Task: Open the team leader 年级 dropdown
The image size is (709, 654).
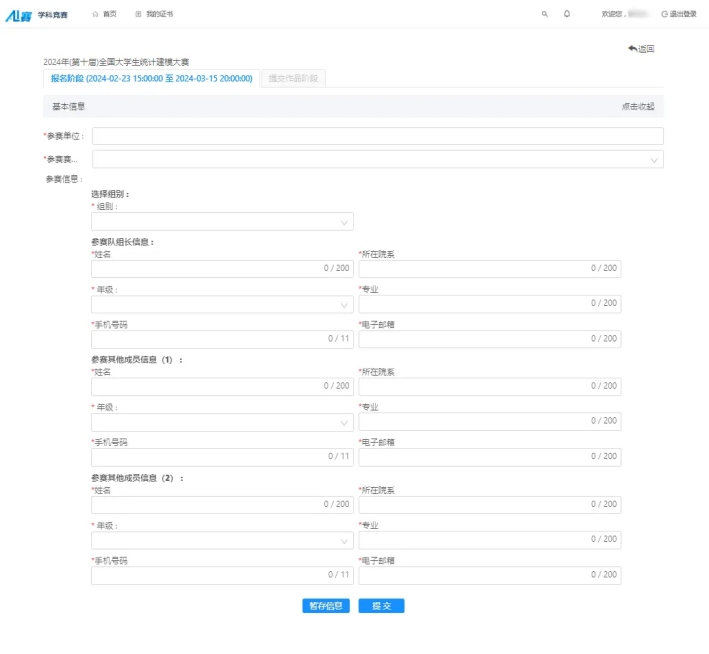Action: pyautogui.click(x=222, y=304)
